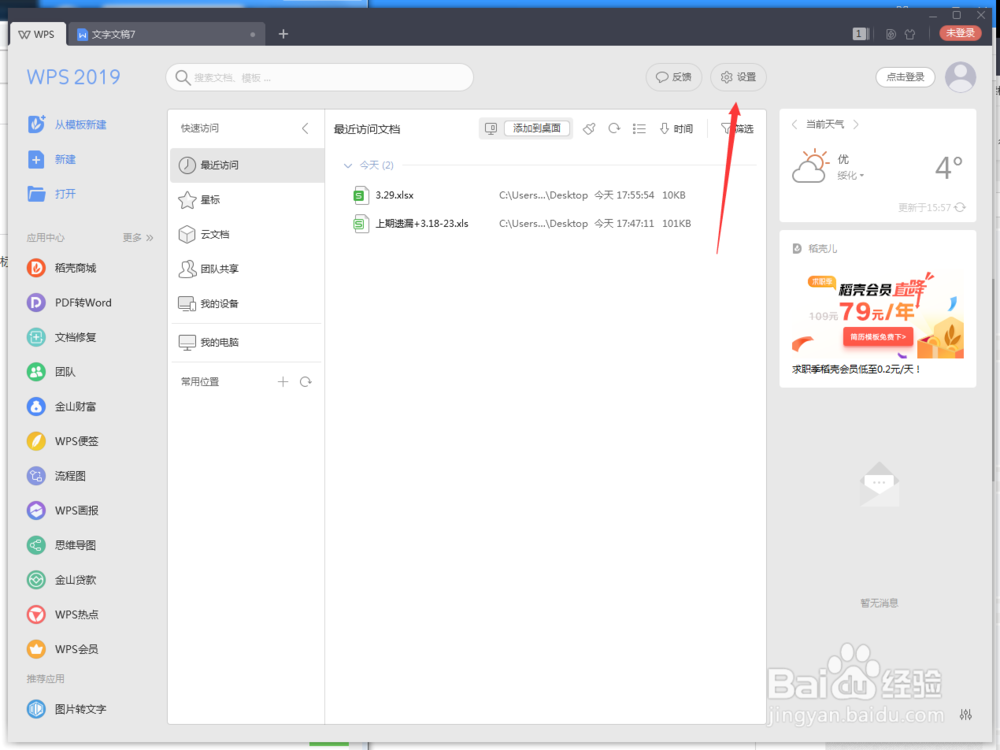This screenshot has width=1000, height=750.
Task: Open WPS画报 app
Action: pos(62,510)
